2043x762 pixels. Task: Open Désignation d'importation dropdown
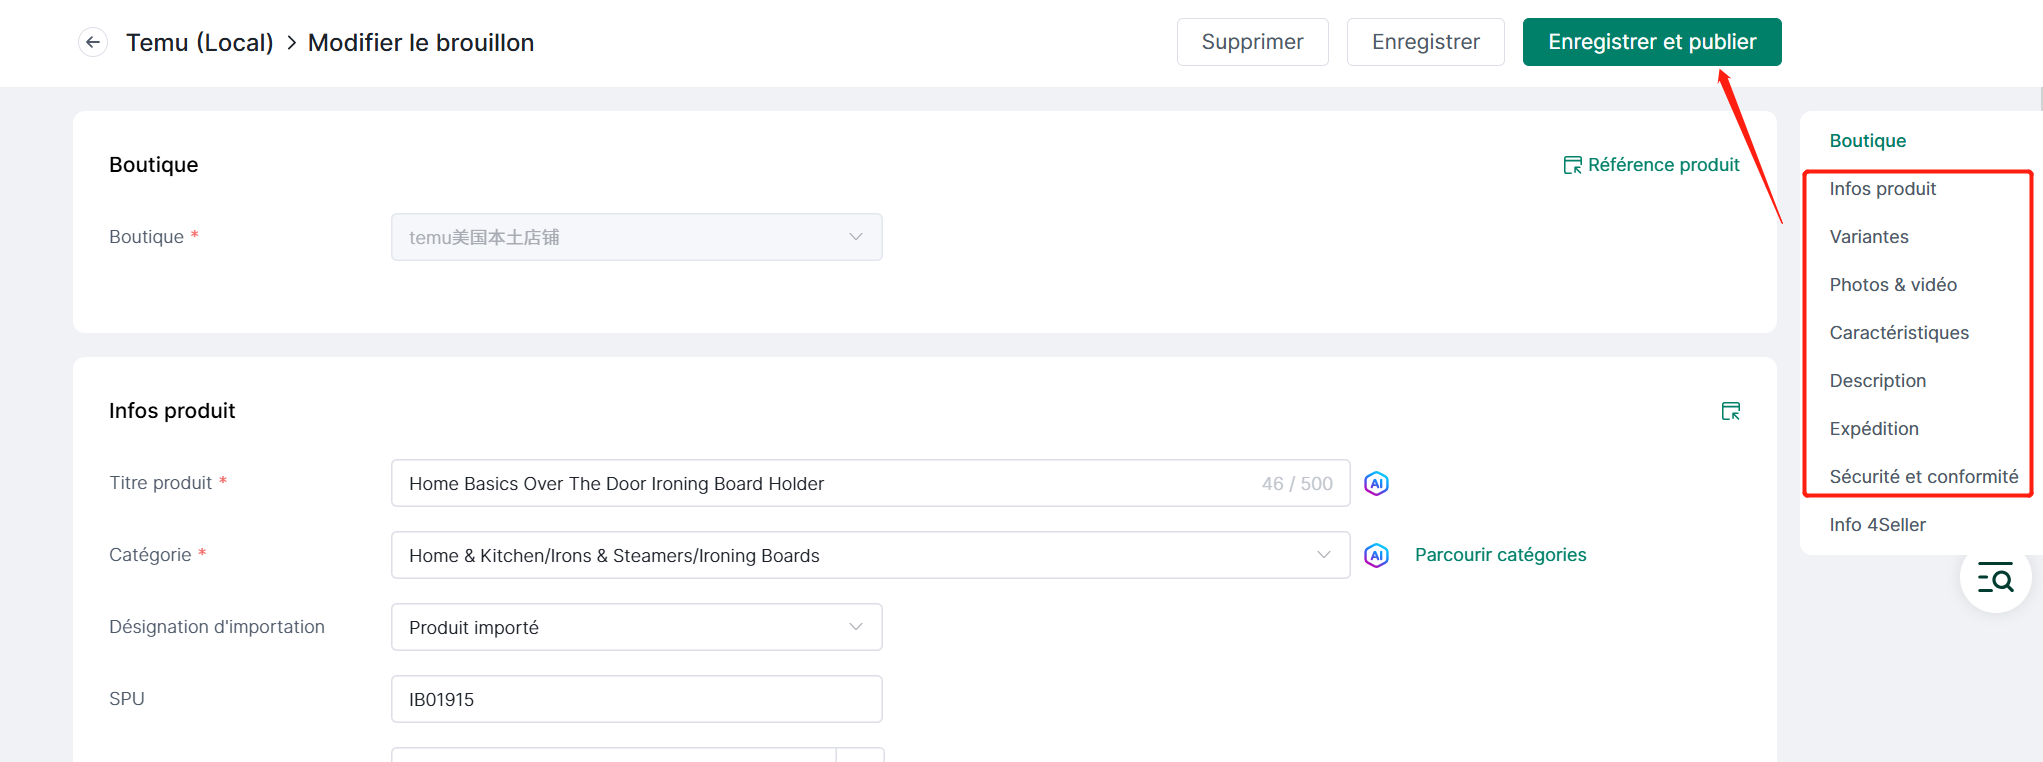tap(637, 627)
